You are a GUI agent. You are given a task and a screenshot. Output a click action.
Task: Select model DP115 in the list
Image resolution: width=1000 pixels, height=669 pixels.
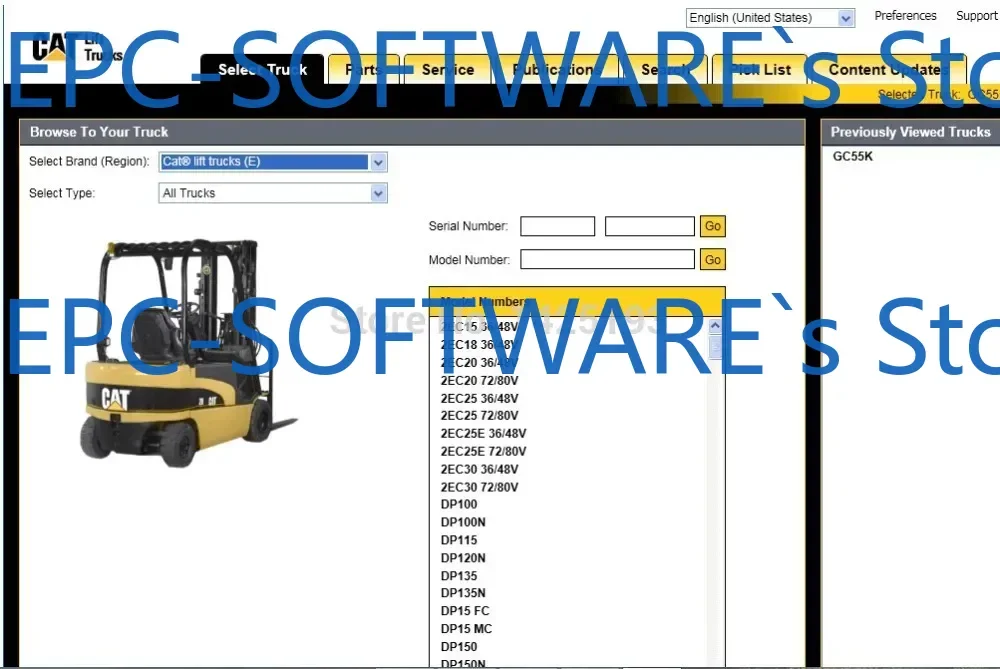coord(459,540)
